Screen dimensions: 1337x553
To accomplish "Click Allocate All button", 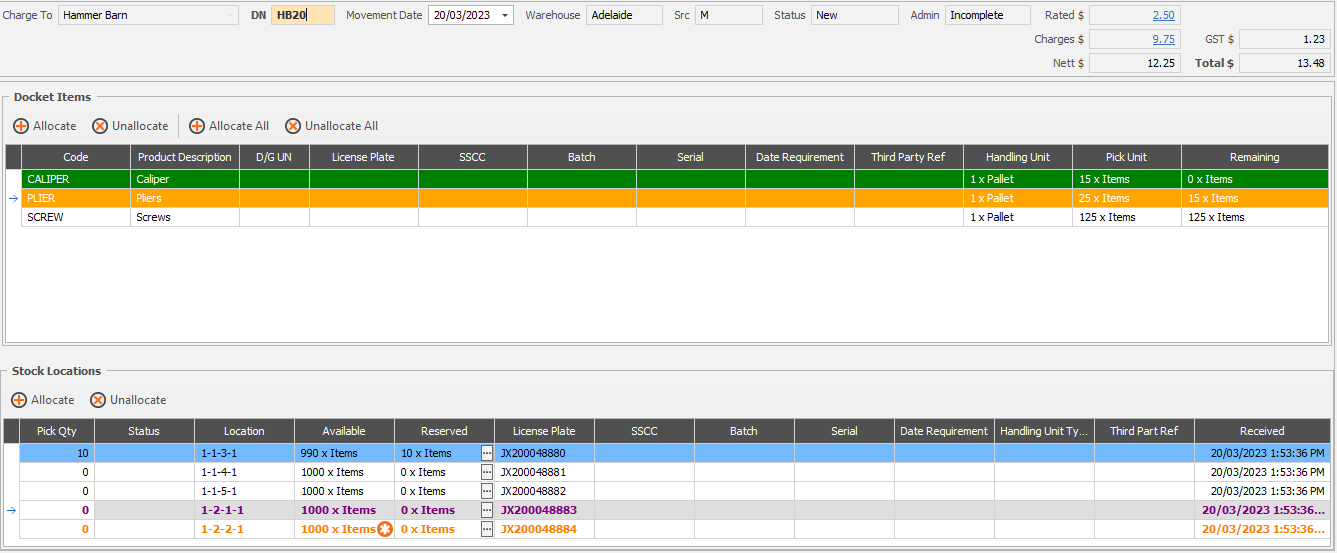I will coord(229,126).
